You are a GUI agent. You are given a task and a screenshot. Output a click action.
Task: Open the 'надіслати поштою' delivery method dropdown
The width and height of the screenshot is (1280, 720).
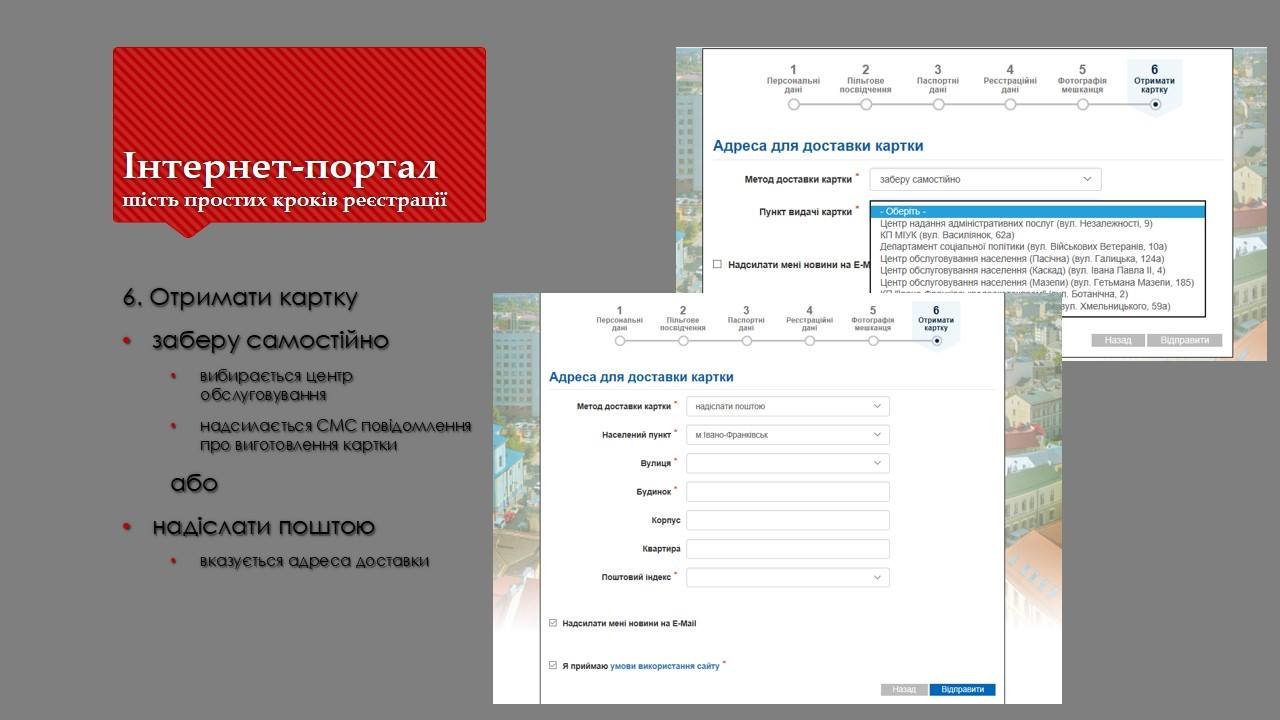click(788, 407)
